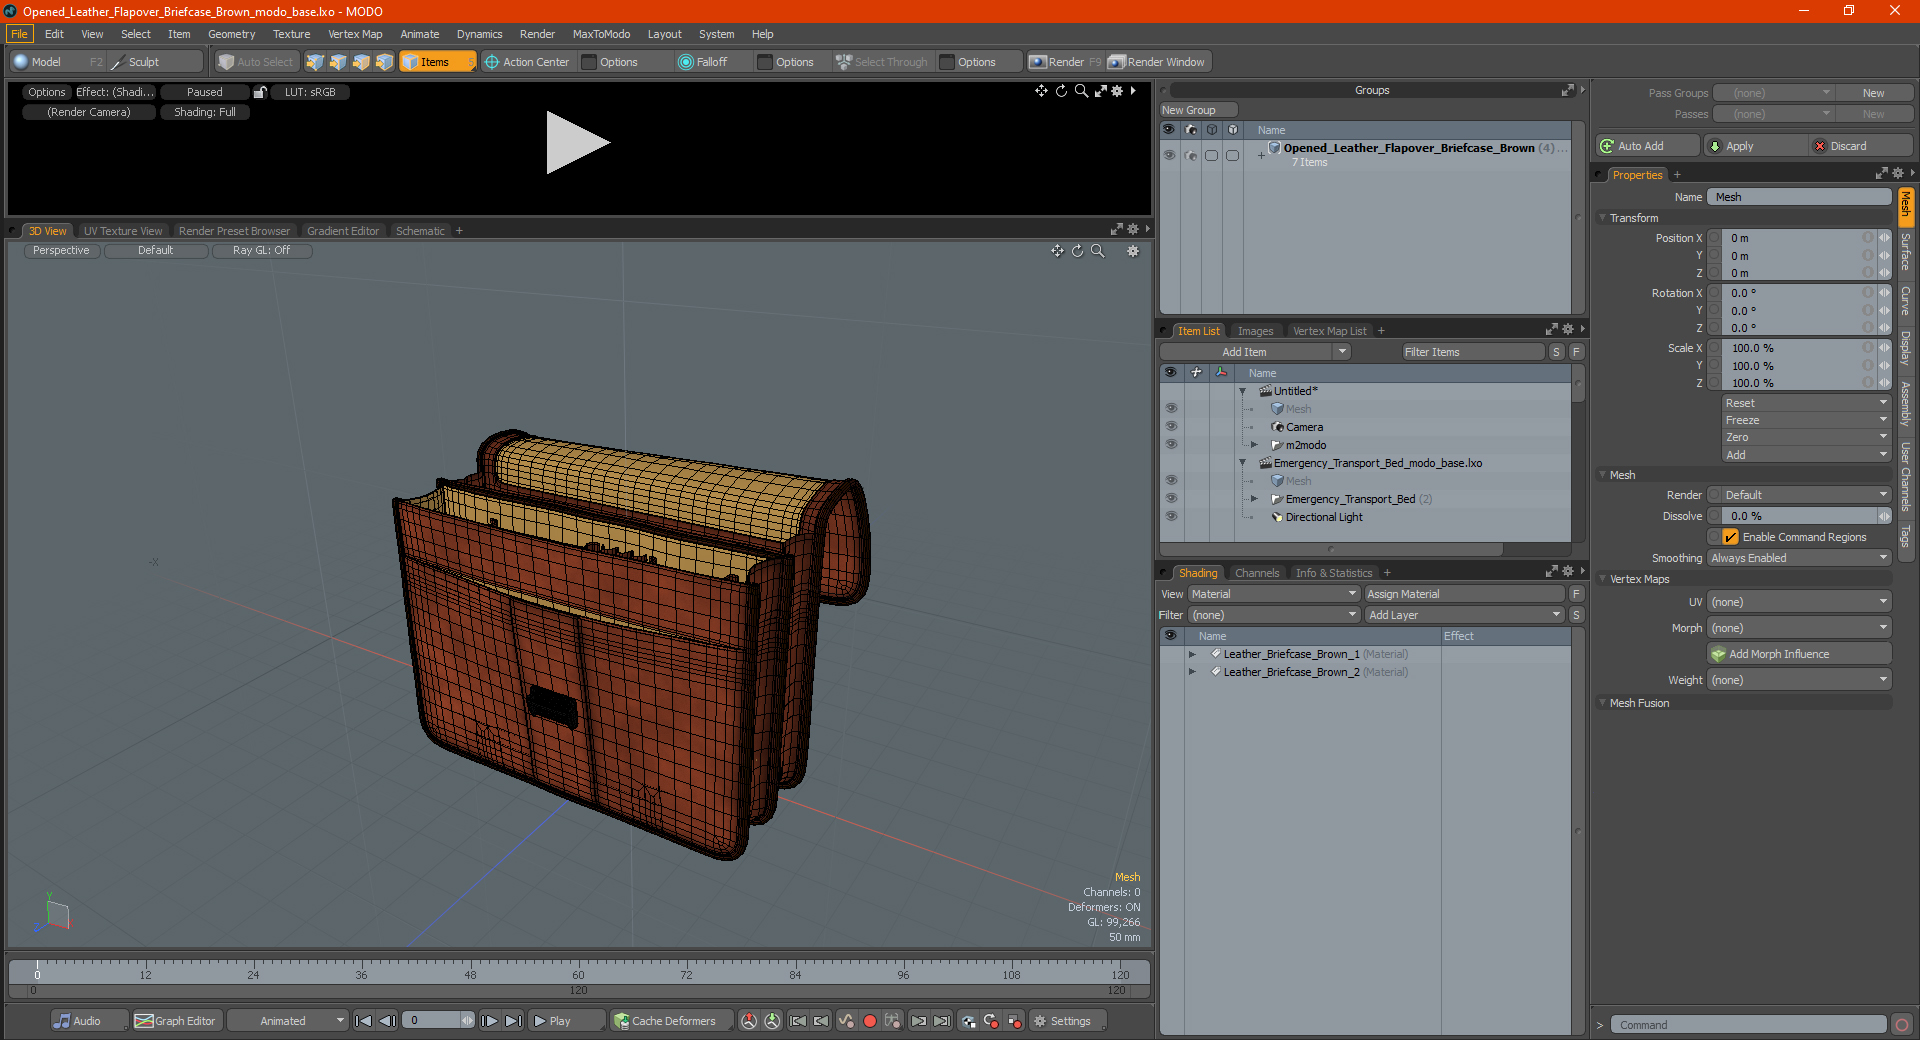The width and height of the screenshot is (1920, 1040).
Task: Toggle visibility of Directional Light
Action: [x=1171, y=517]
